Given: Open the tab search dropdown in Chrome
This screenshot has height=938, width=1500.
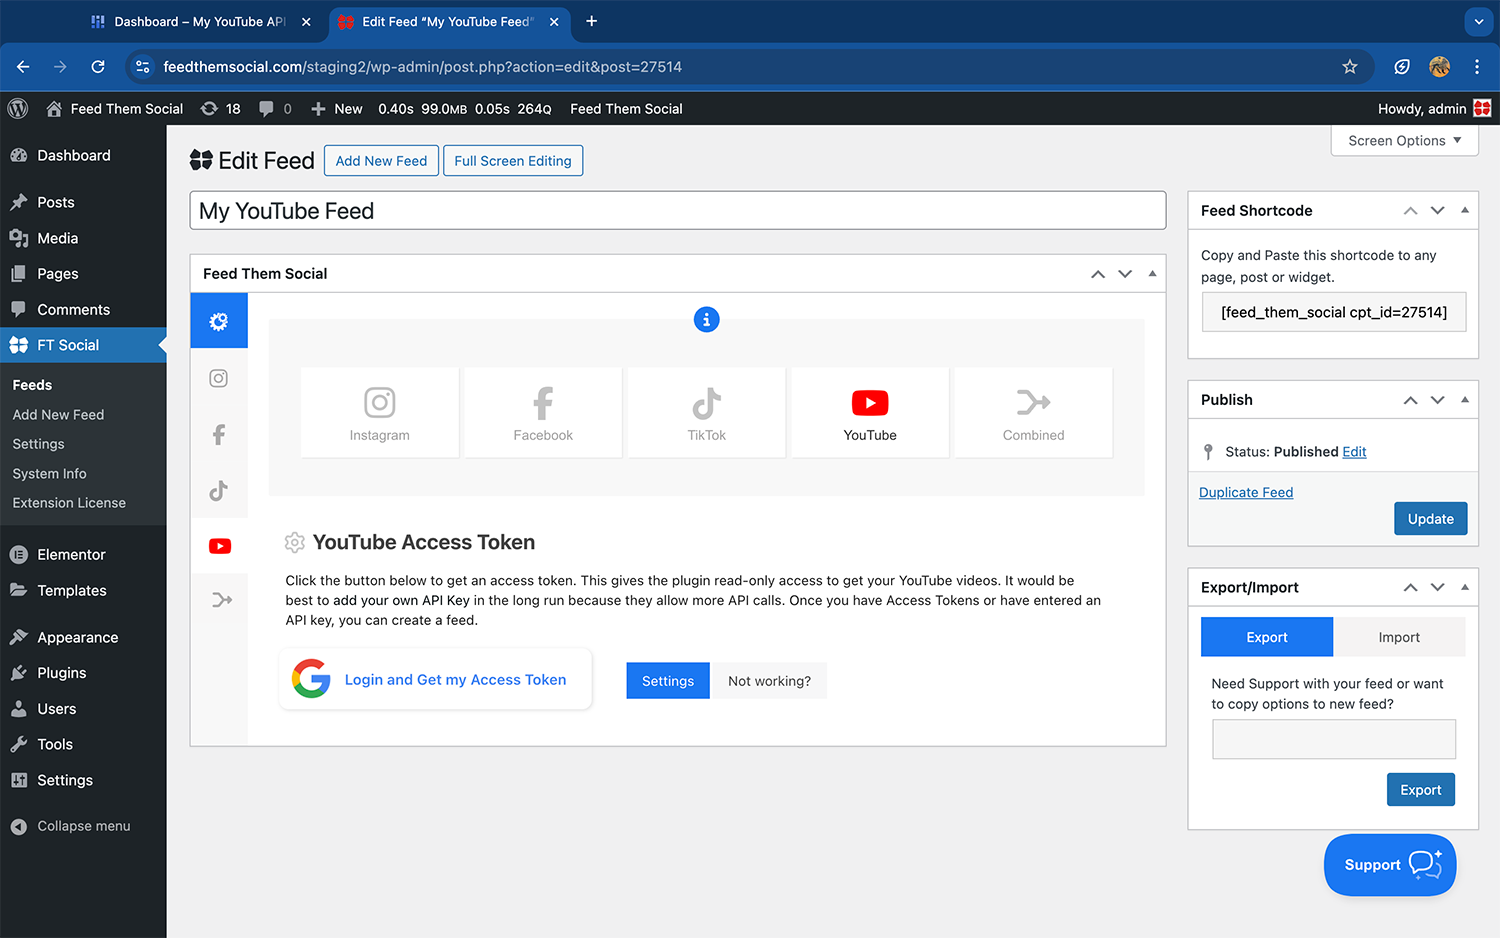Looking at the screenshot, I should coord(1478,21).
